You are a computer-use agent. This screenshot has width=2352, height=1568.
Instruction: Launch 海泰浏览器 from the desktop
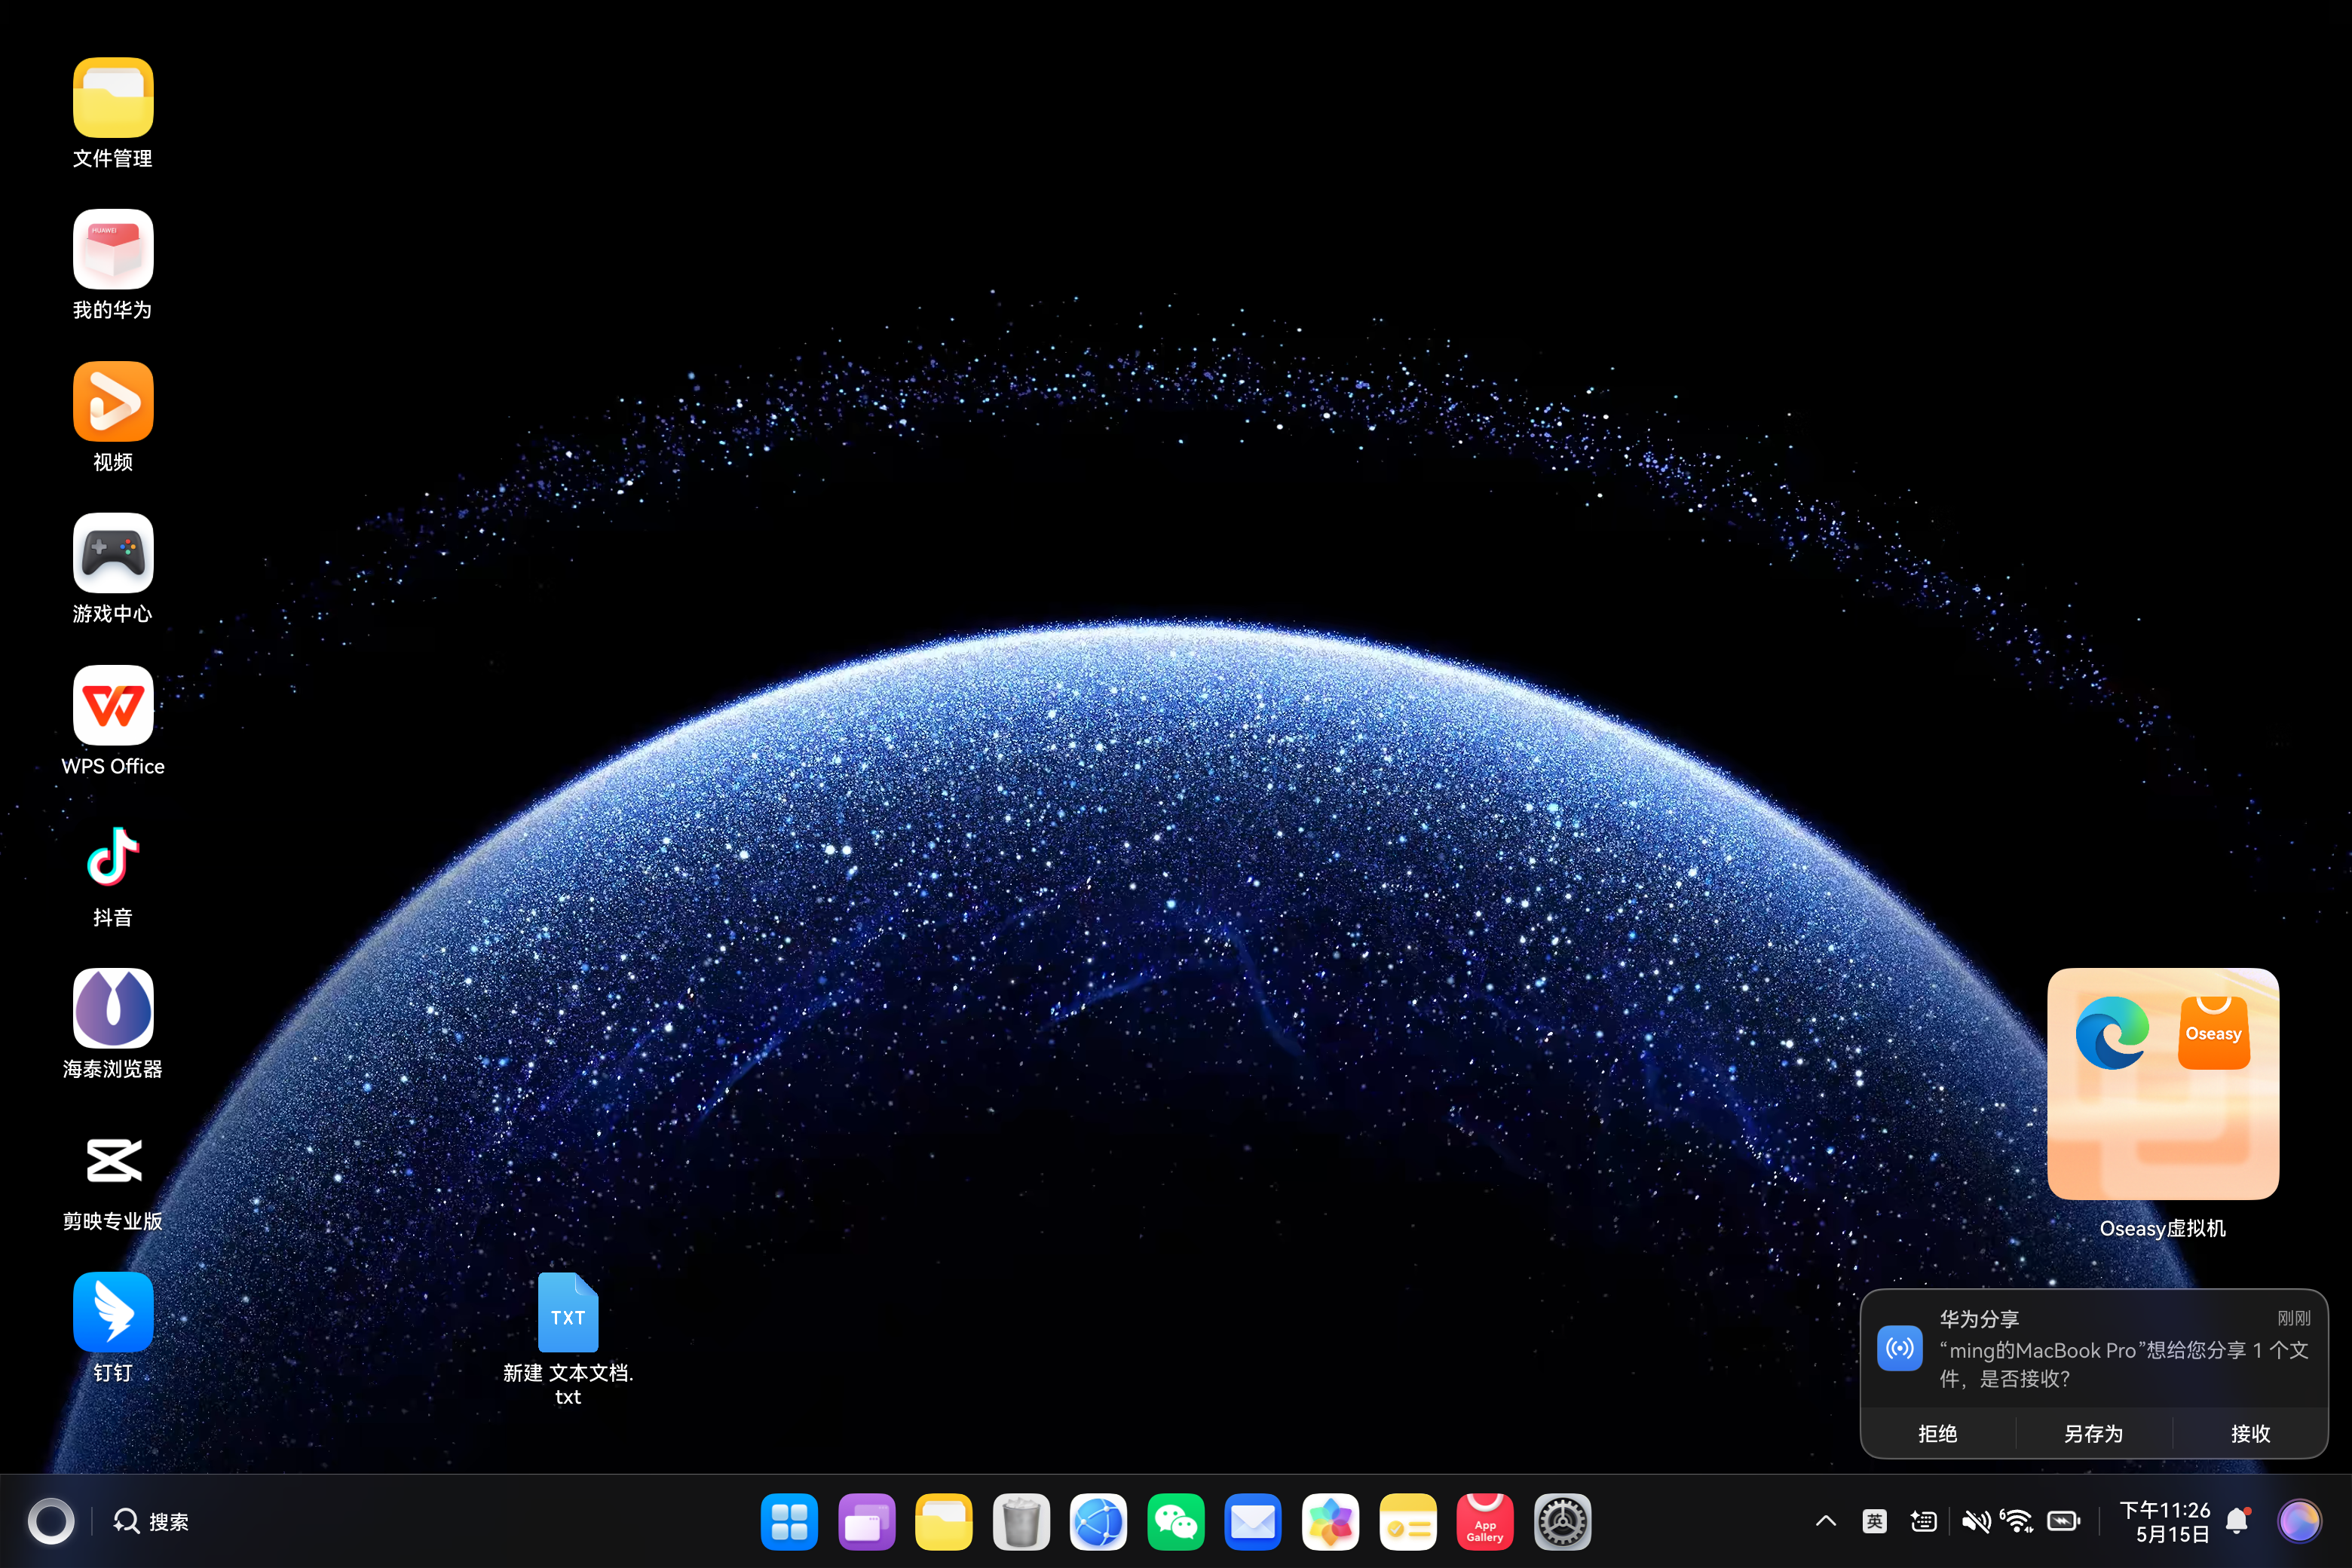point(113,1009)
